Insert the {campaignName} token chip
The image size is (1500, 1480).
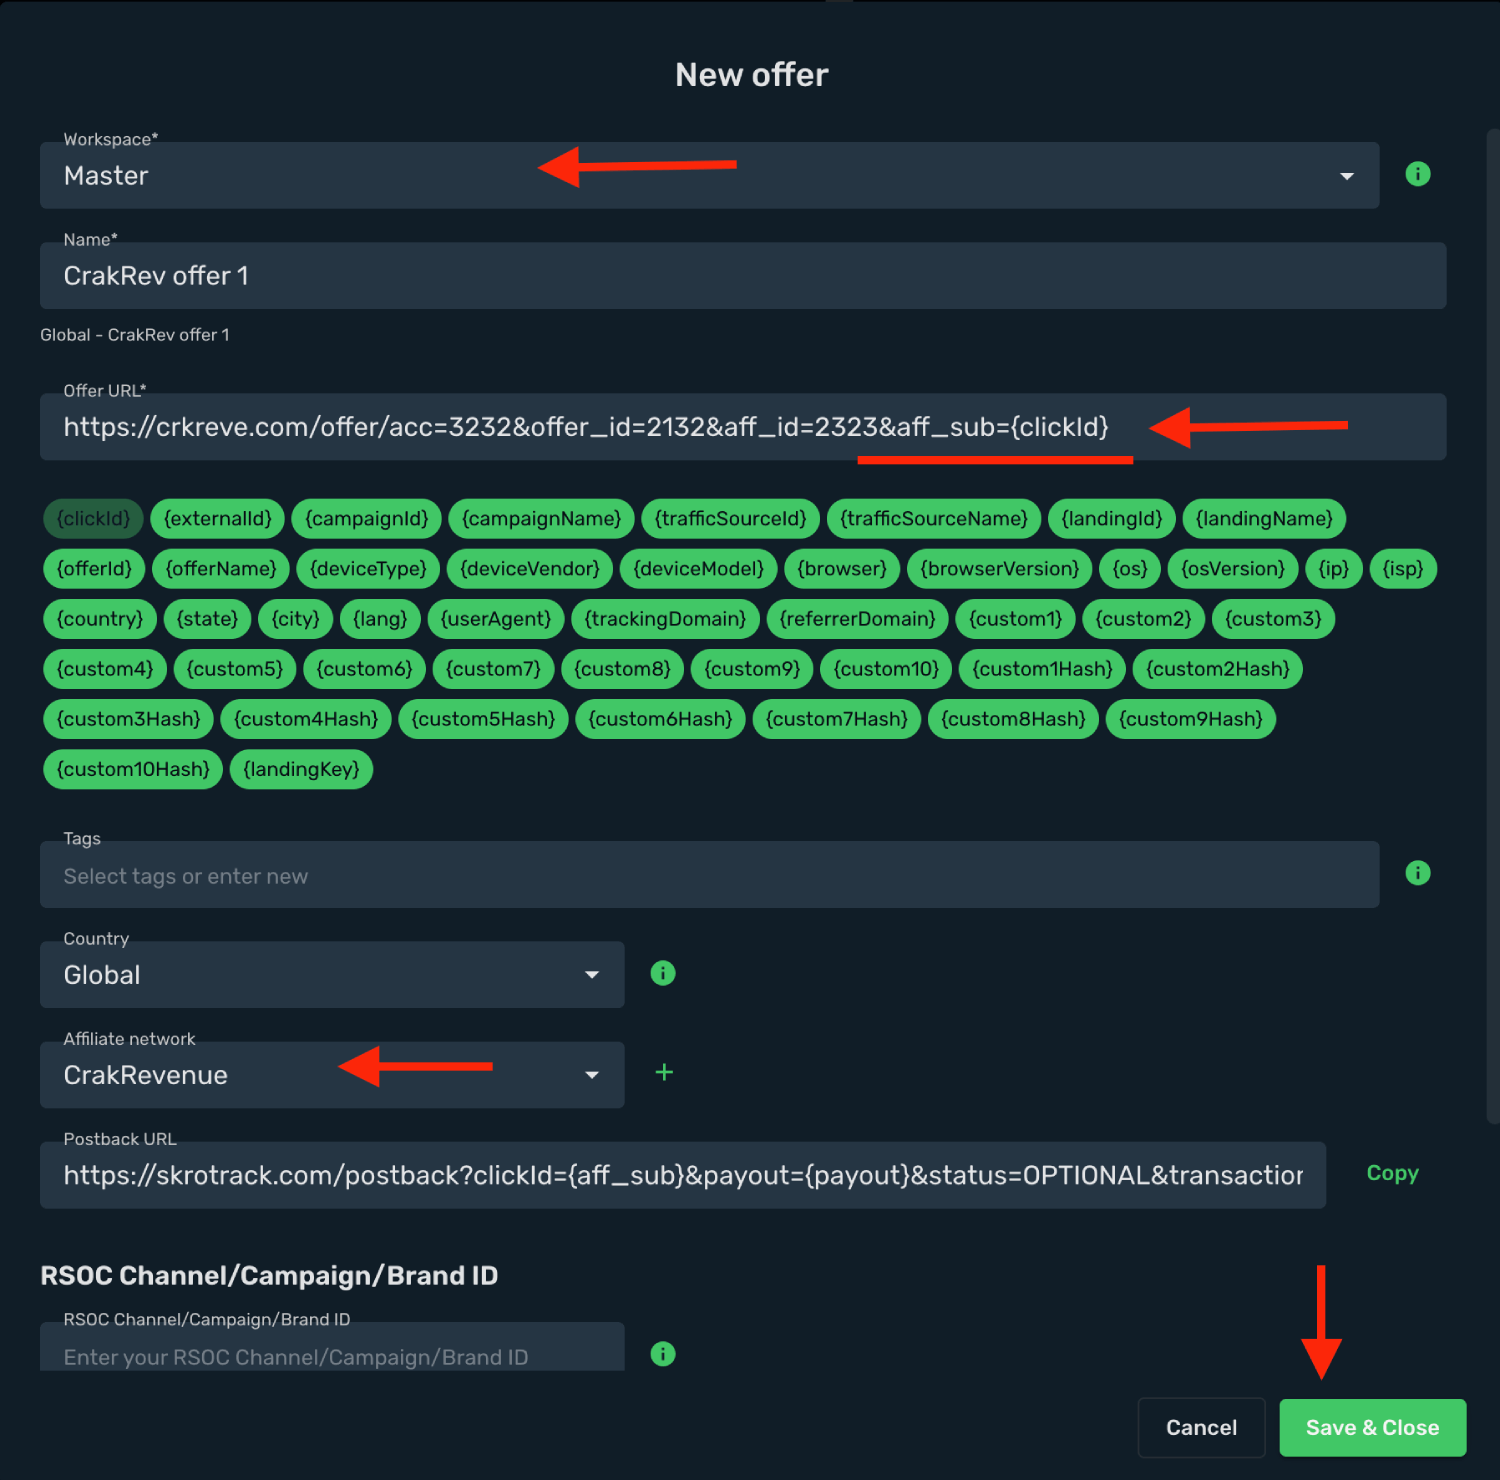click(541, 519)
